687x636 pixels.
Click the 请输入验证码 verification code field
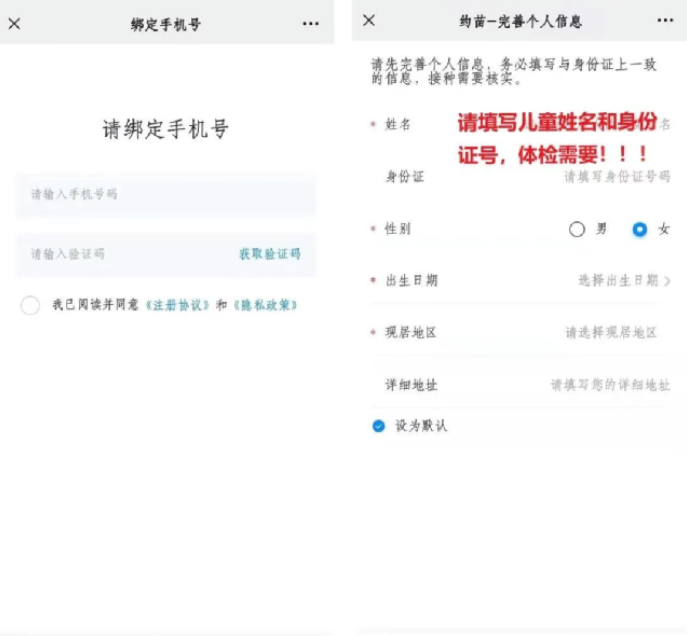click(x=120, y=254)
